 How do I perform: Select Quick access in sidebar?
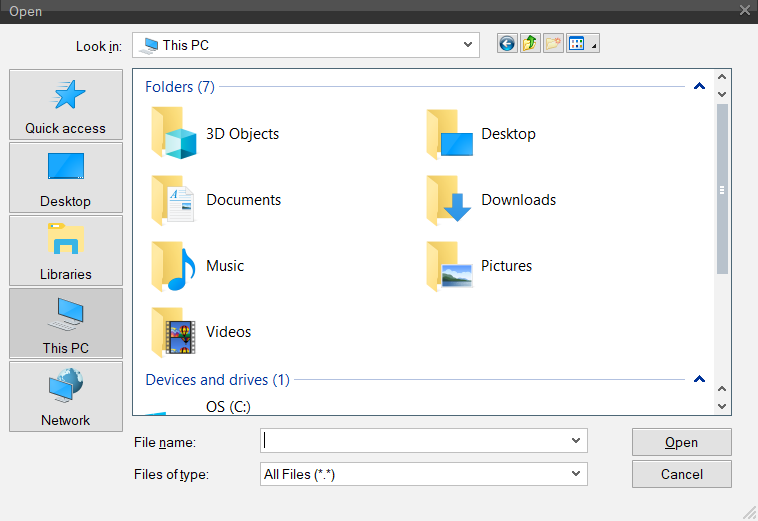(66, 105)
